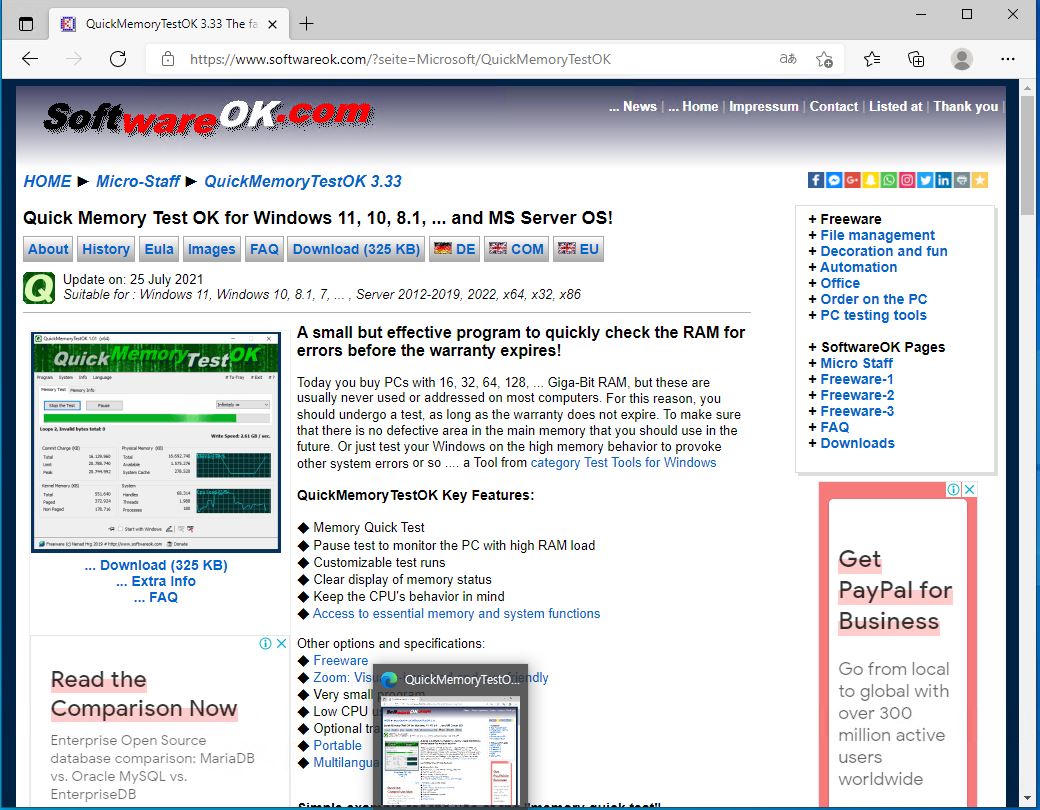Close the QuickMemoryTestOK tab
1040x810 pixels.
point(272,25)
